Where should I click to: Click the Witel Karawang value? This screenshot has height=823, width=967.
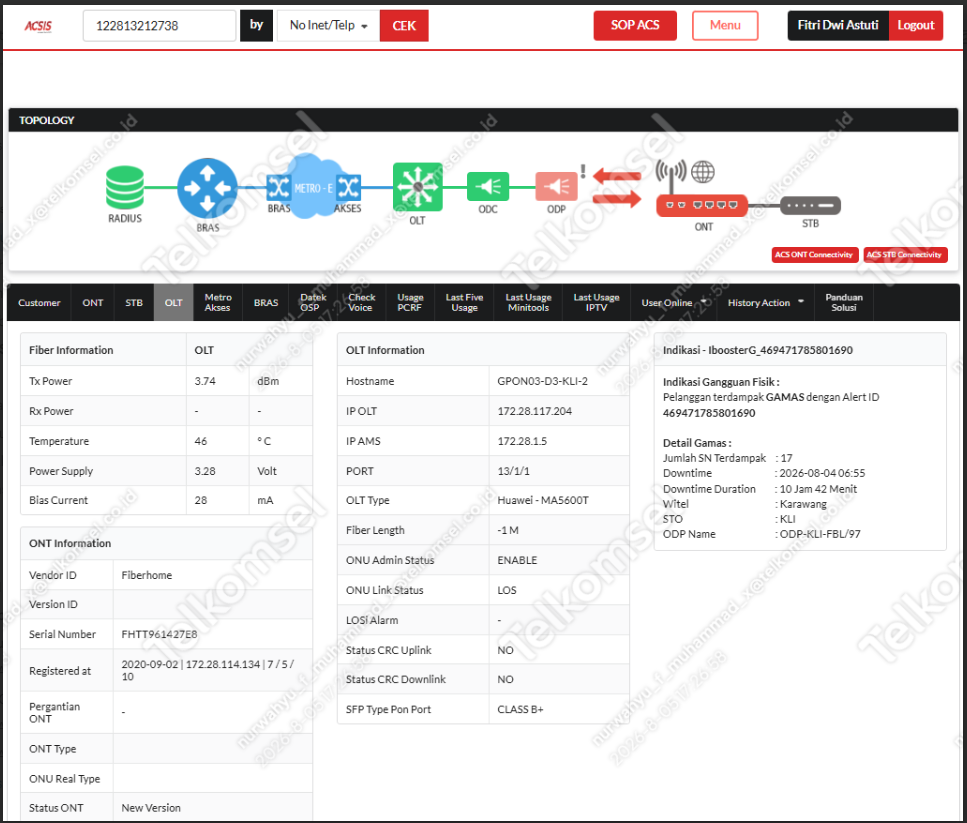(x=803, y=504)
